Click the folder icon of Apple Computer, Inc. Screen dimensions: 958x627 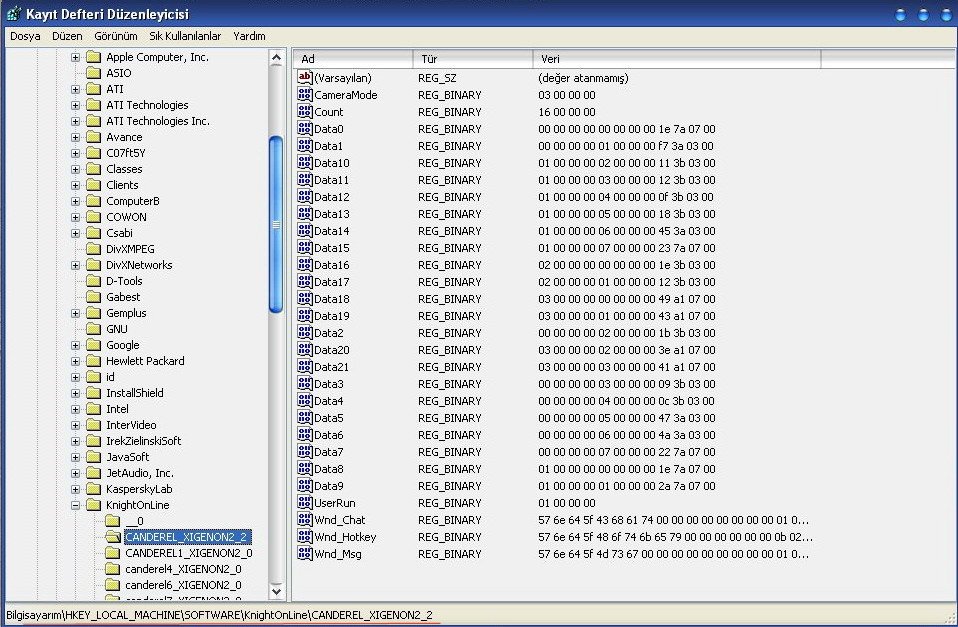tap(93, 57)
